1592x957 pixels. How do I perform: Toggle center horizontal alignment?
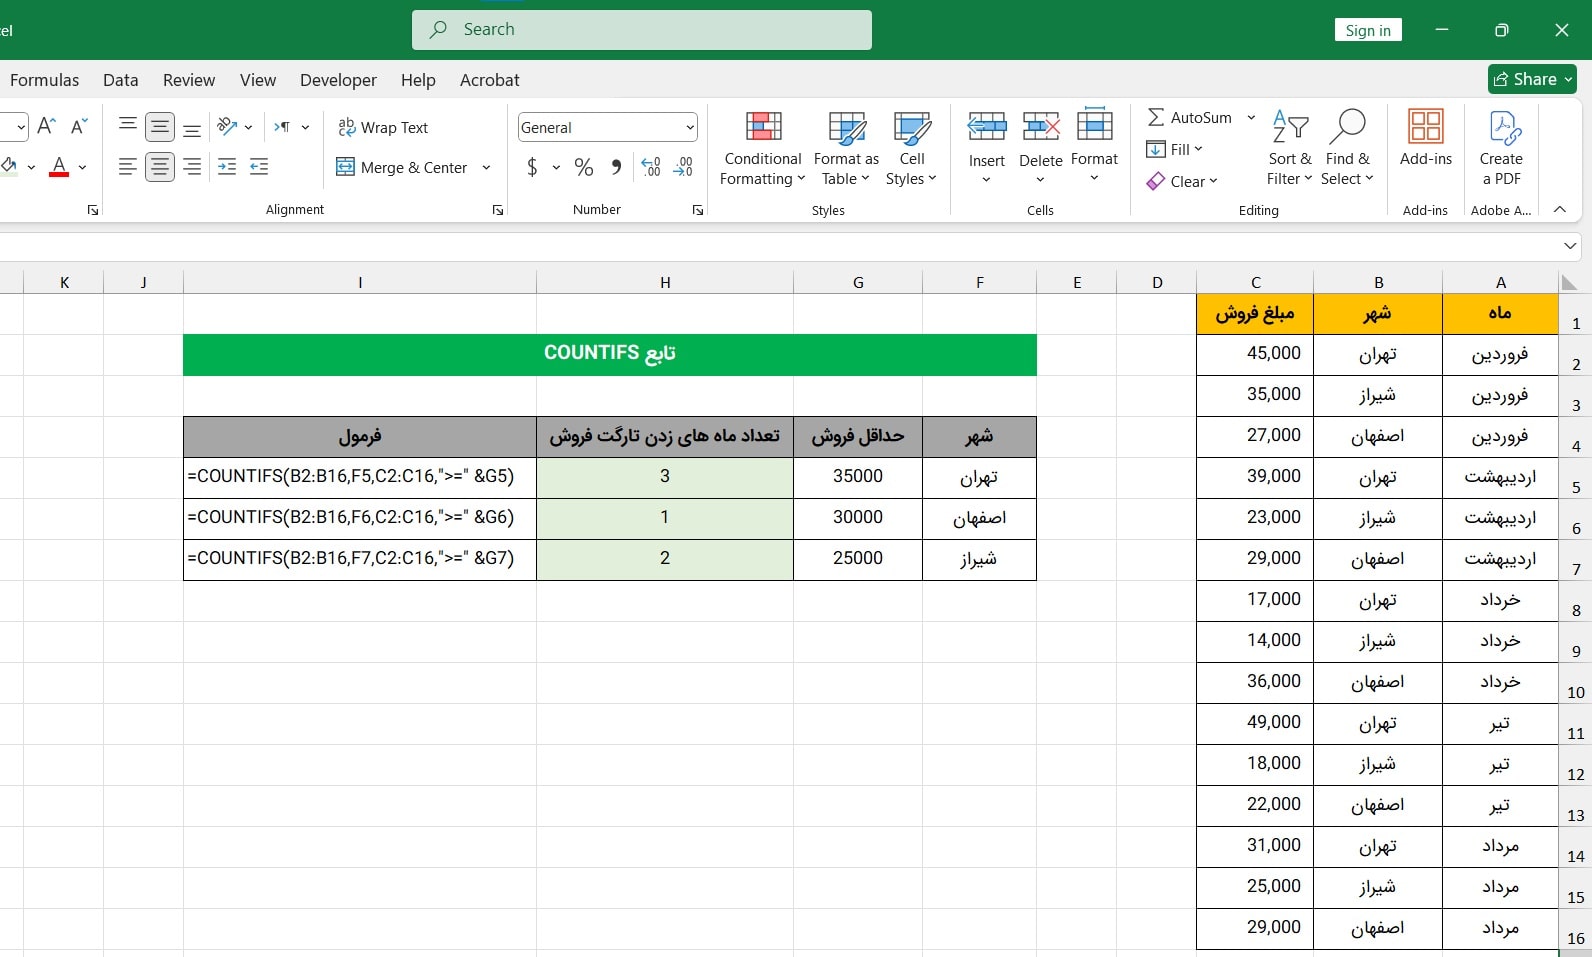click(x=160, y=167)
